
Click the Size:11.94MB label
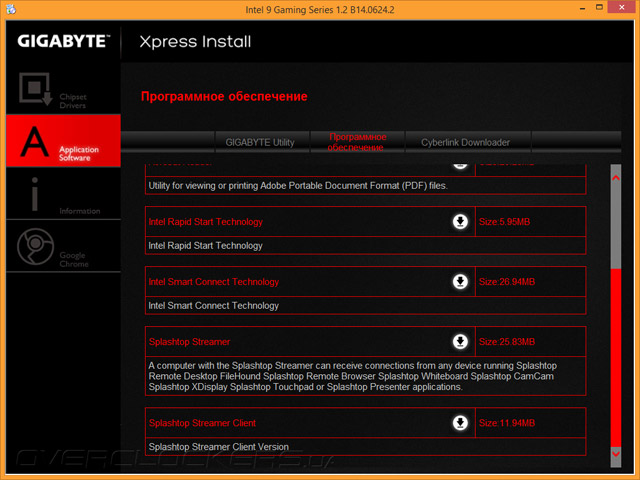pos(507,423)
